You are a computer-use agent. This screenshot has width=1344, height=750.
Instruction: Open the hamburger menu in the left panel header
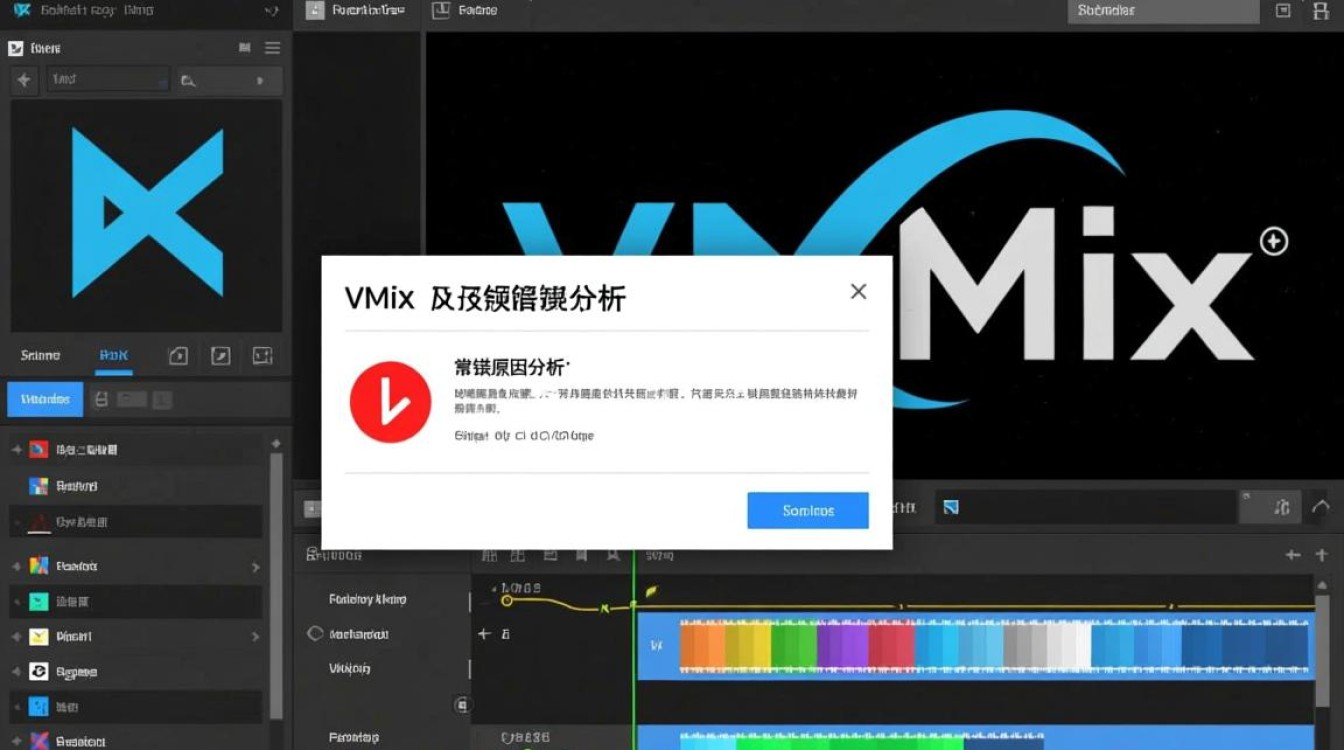click(272, 48)
